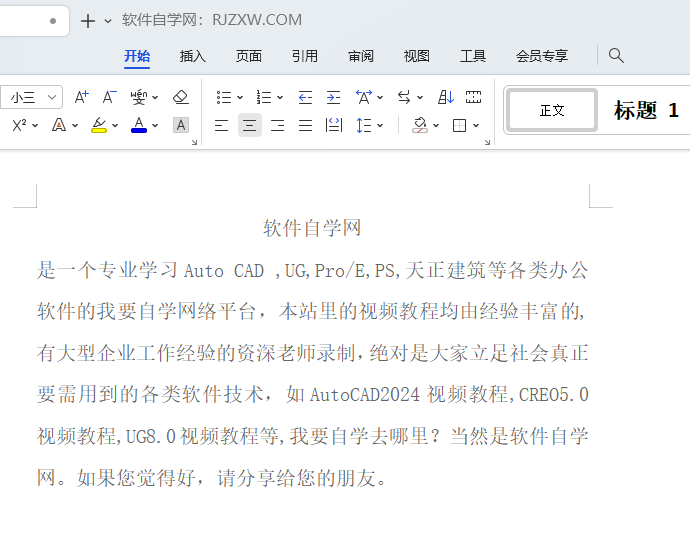Add new document tab with plus
This screenshot has width=690, height=549.
88,21
